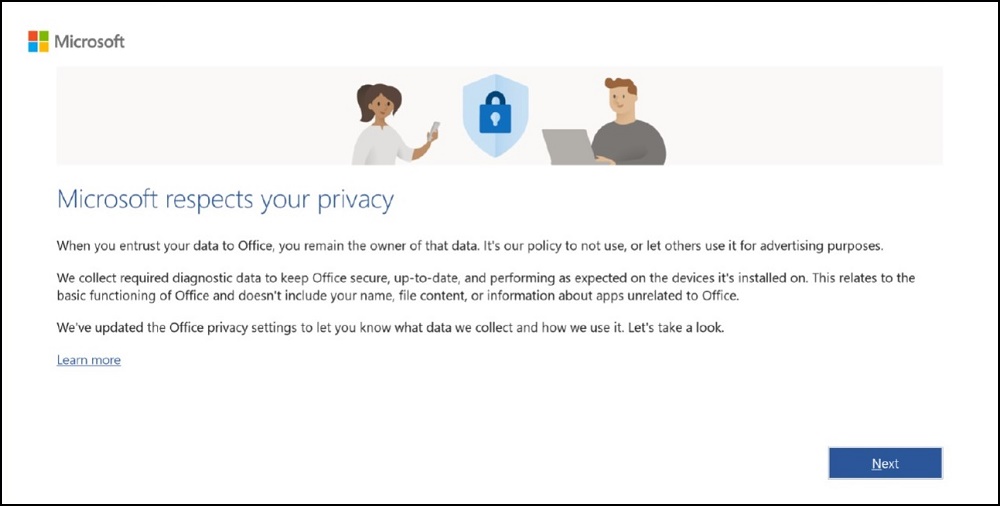
Task: Click the padlock icon in the banner
Action: pyautogui.click(x=494, y=113)
